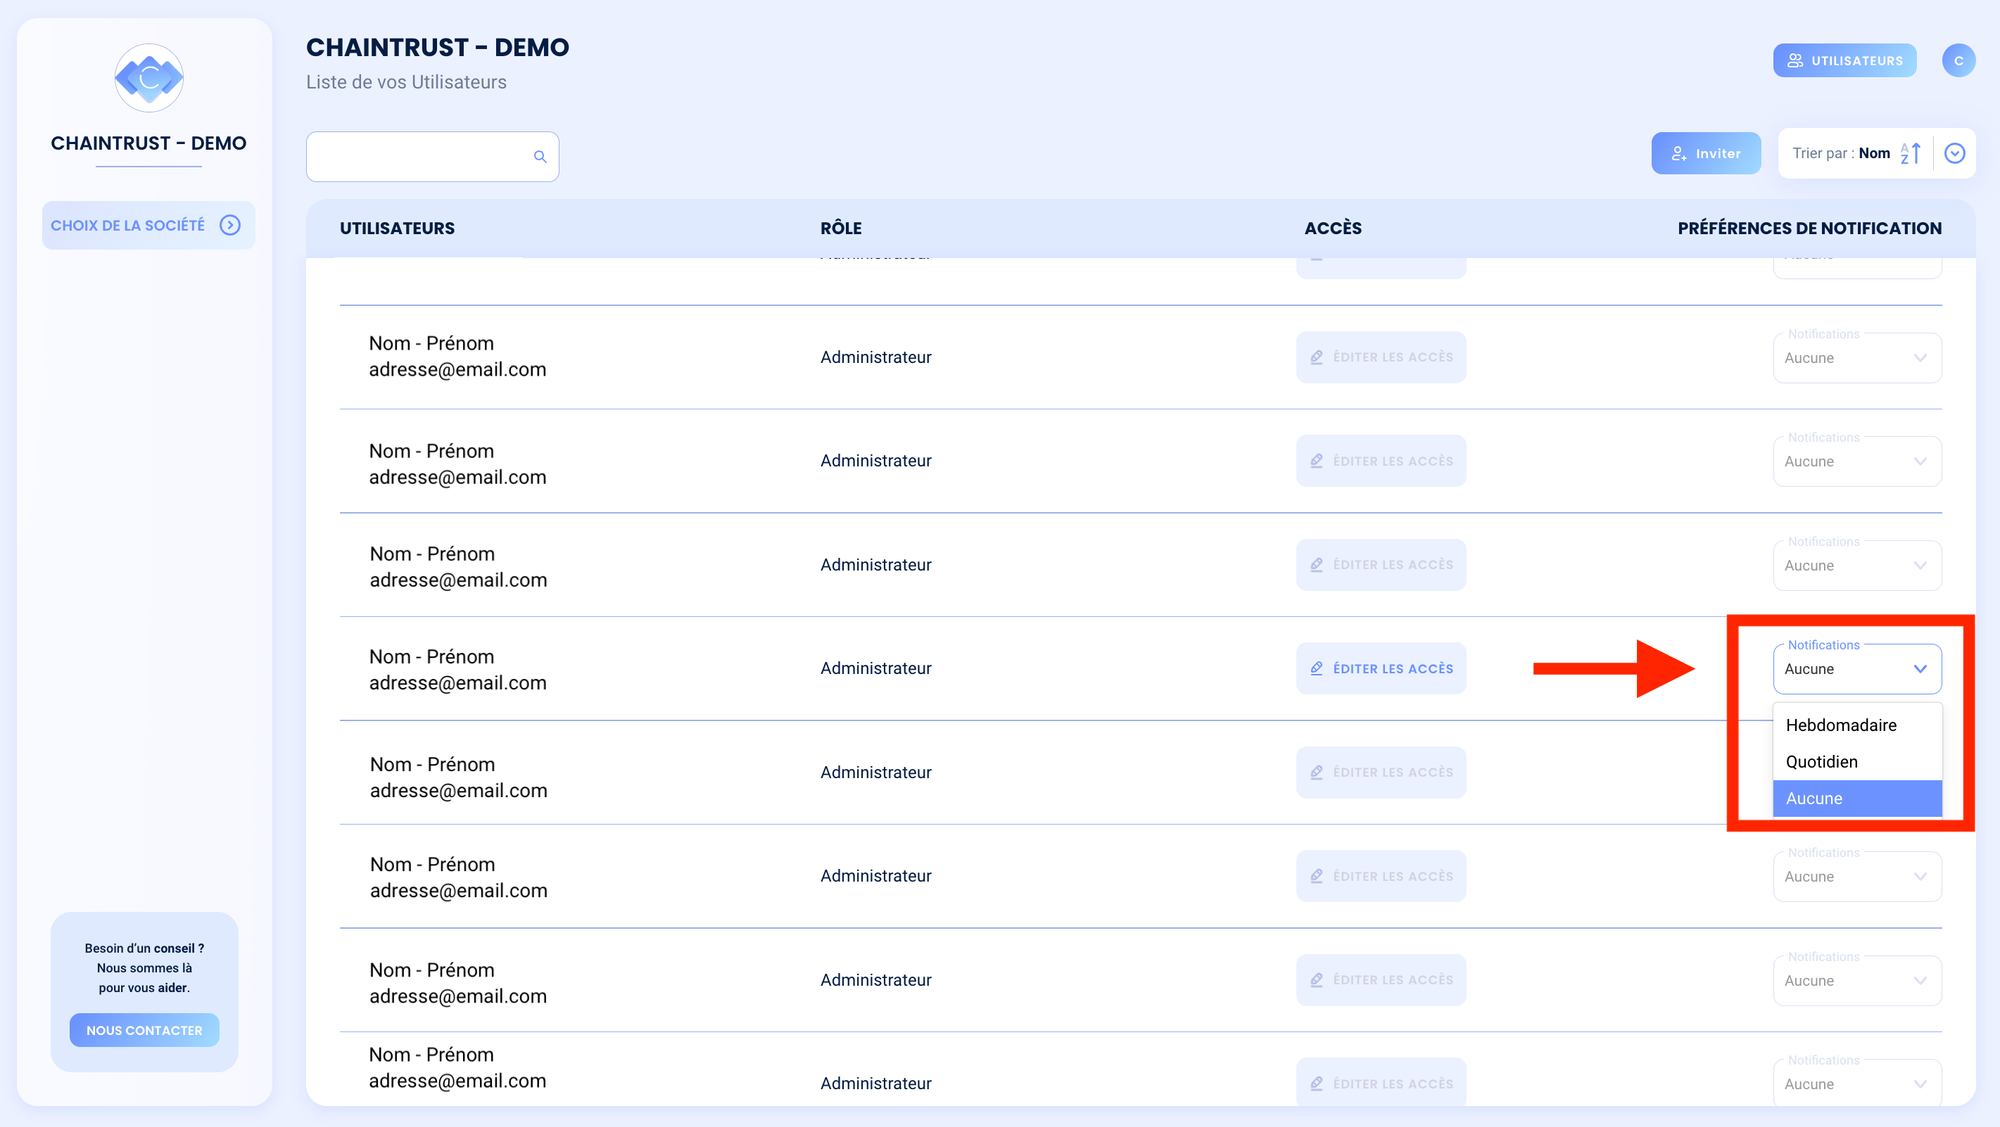Select Quotidien in notification dropdown
The height and width of the screenshot is (1127, 2000).
[1857, 762]
